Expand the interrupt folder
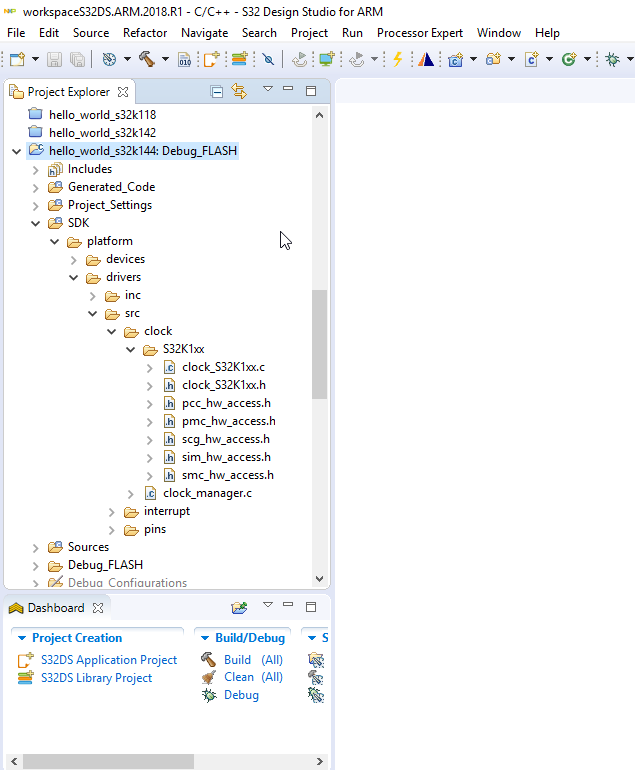635x770 pixels. point(111,512)
